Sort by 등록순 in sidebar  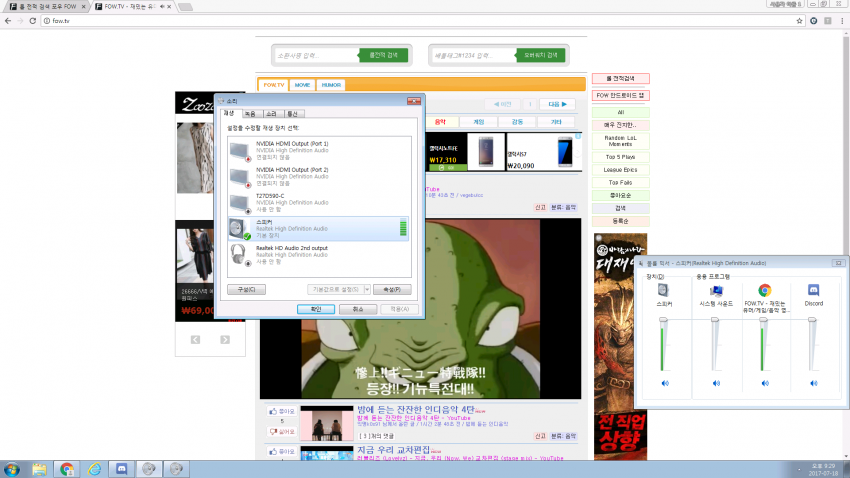(621, 221)
